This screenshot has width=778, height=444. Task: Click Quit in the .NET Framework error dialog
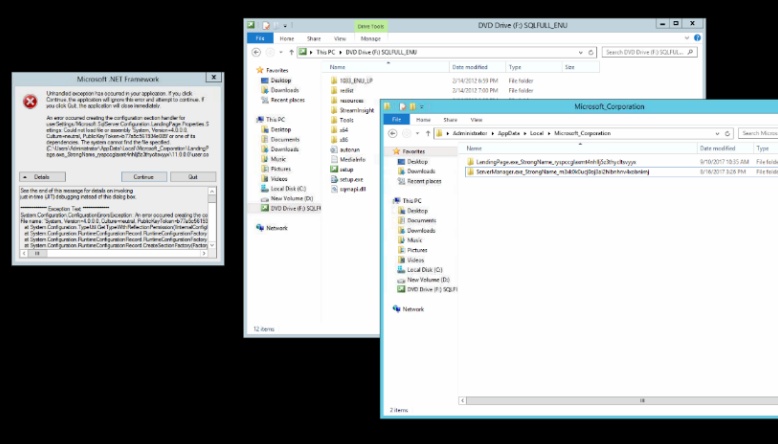(193, 177)
